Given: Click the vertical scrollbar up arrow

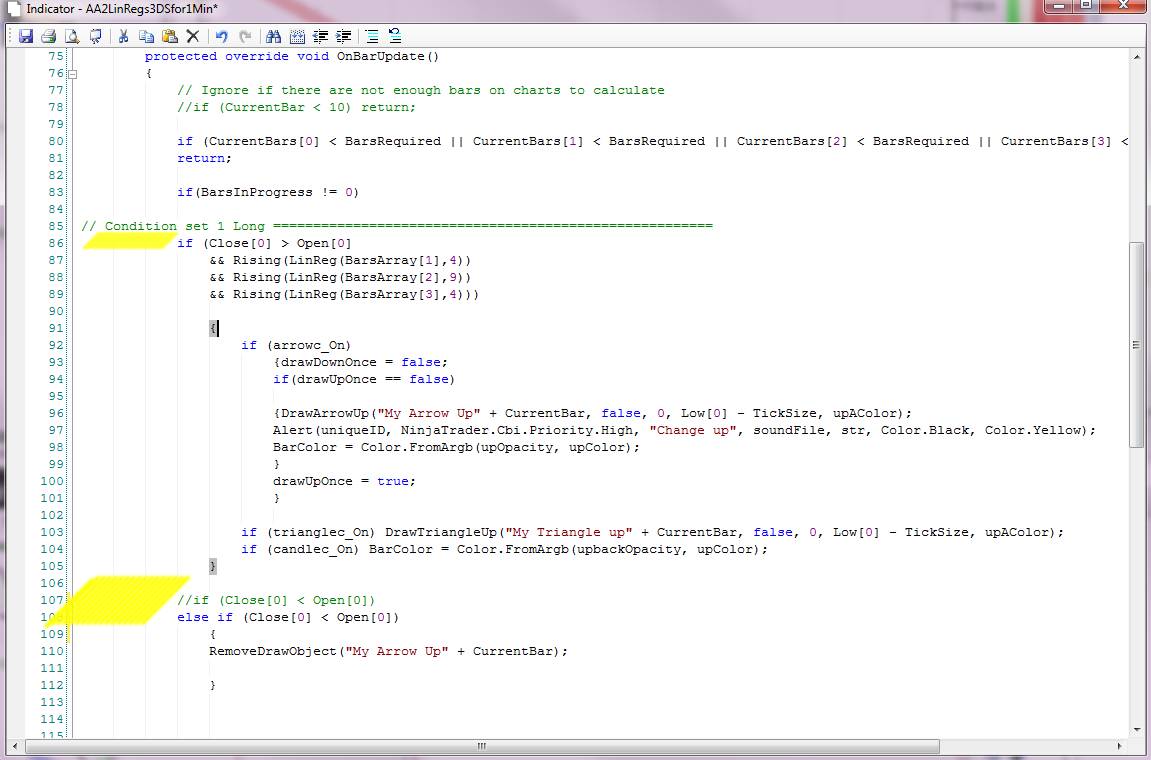Looking at the screenshot, I should click(1137, 57).
